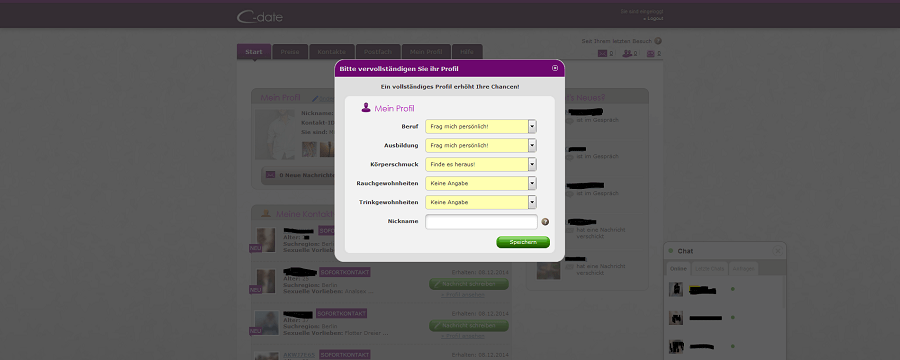The image size is (900, 360).
Task: Click into the Nickname input field
Action: point(481,222)
